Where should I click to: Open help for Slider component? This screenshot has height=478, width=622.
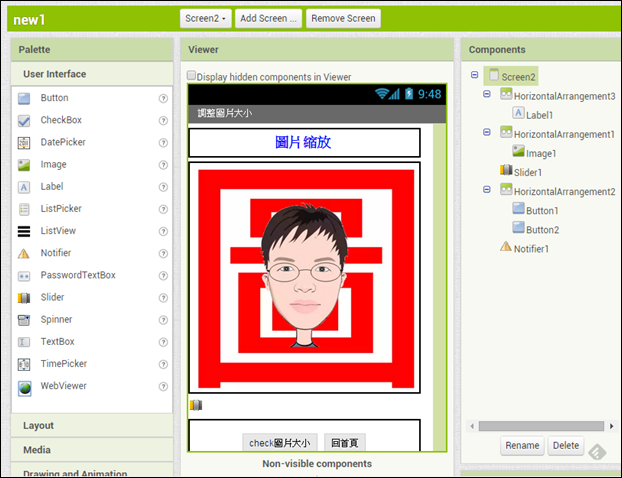[163, 298]
